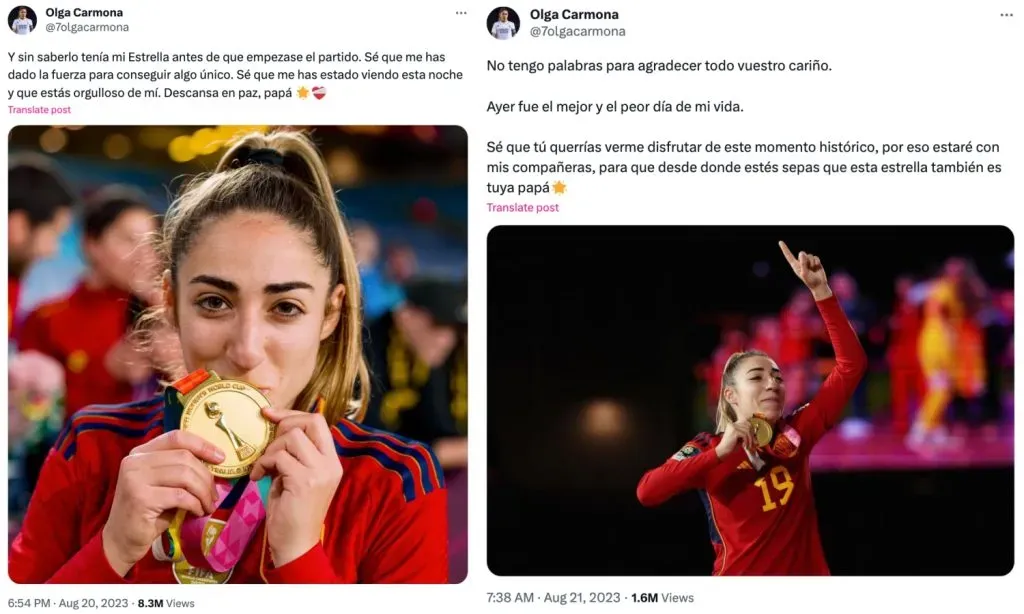Click Translate post under right tweet
1024x614 pixels.
click(522, 208)
